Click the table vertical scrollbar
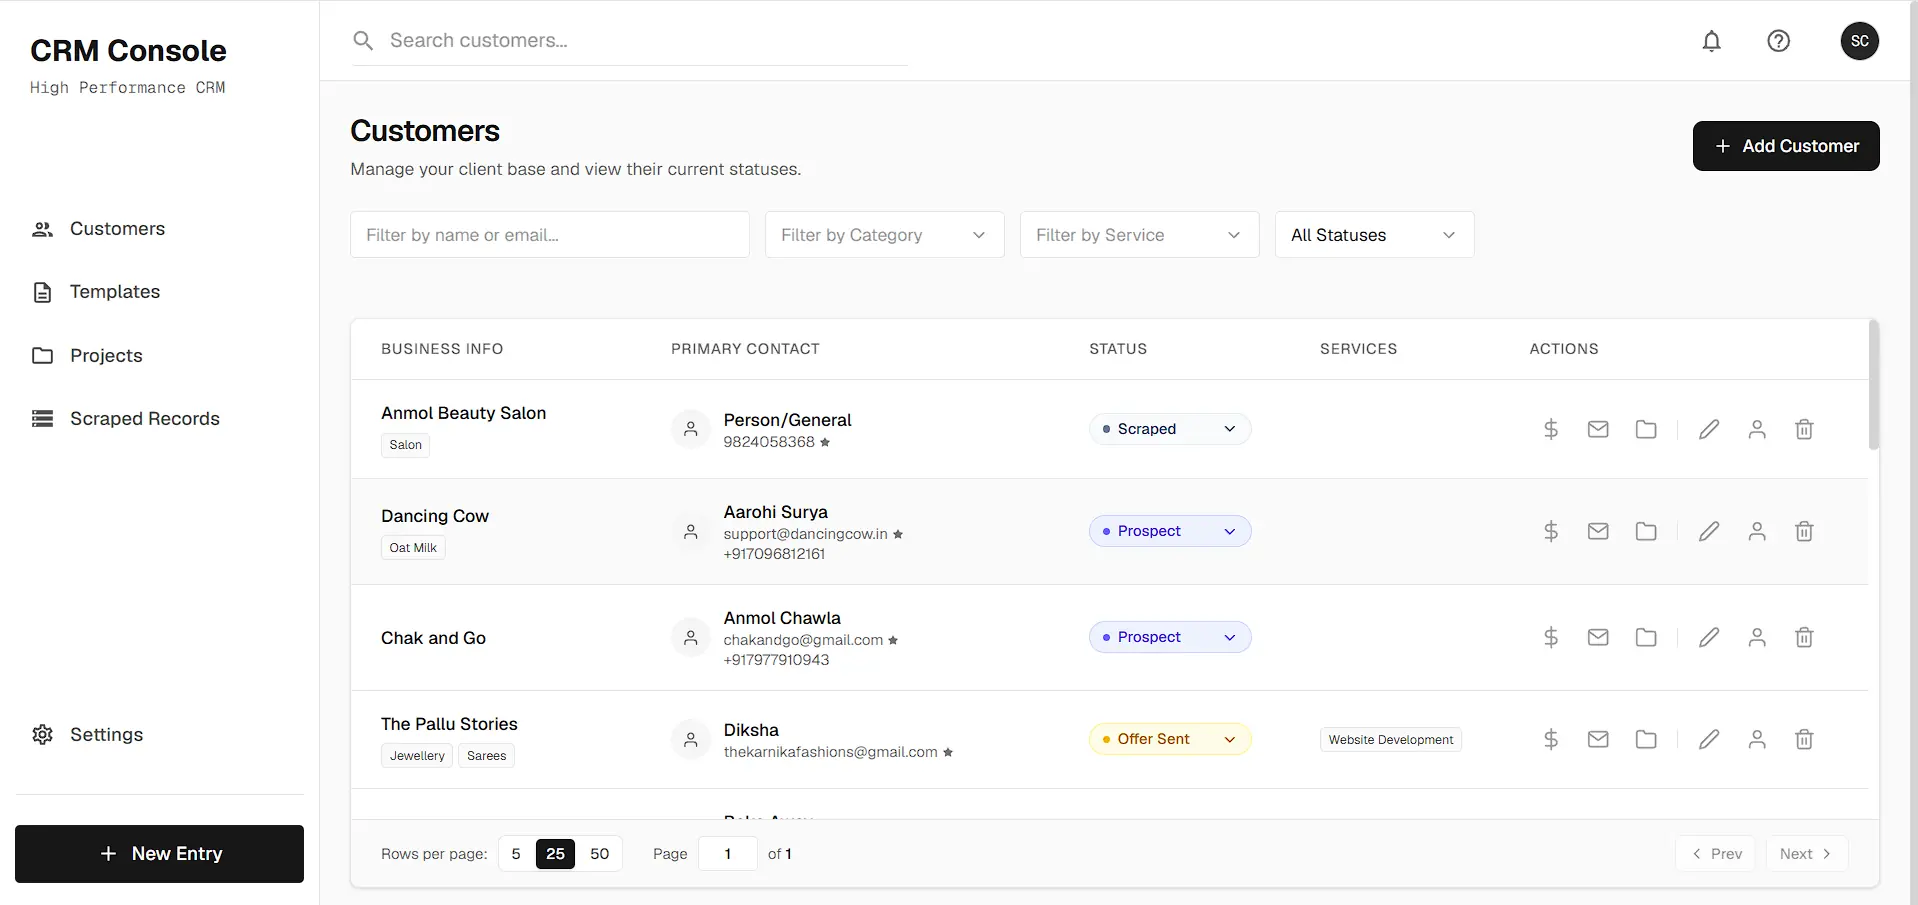 click(1874, 385)
